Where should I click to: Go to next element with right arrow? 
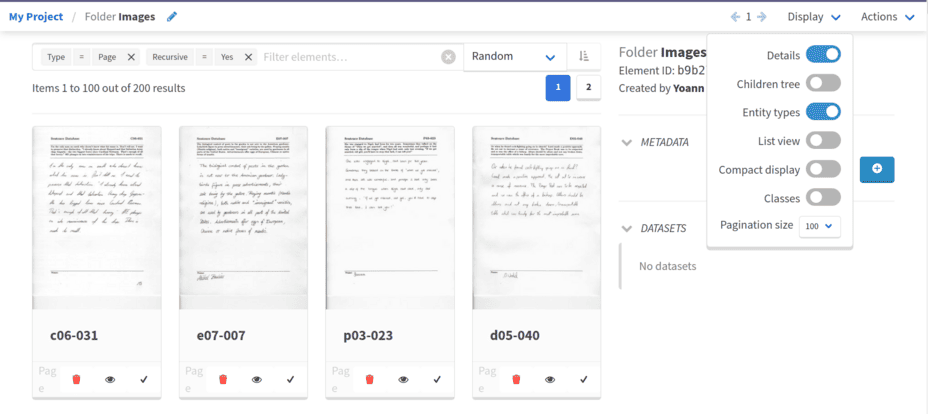pyautogui.click(x=762, y=17)
